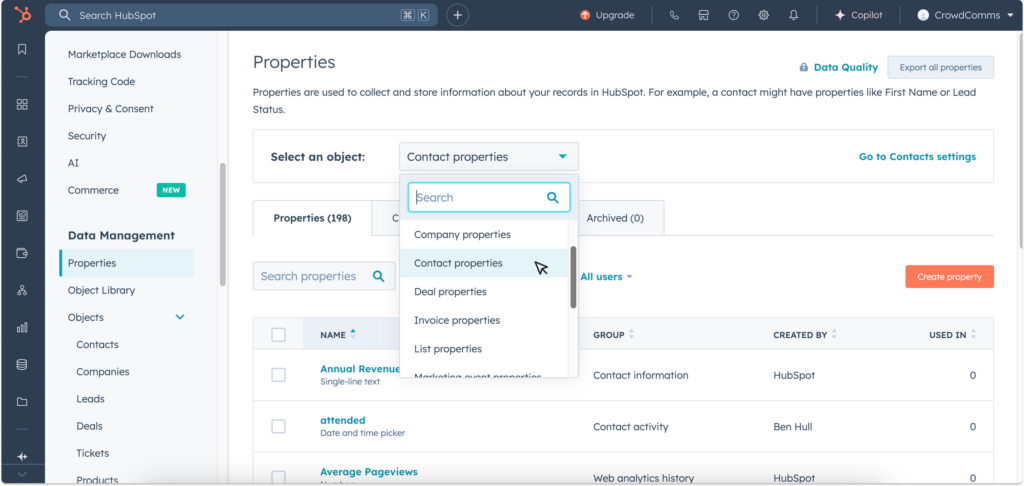Check the Annual Revenue row checkbox
Image resolution: width=1024 pixels, height=486 pixels.
[x=278, y=375]
